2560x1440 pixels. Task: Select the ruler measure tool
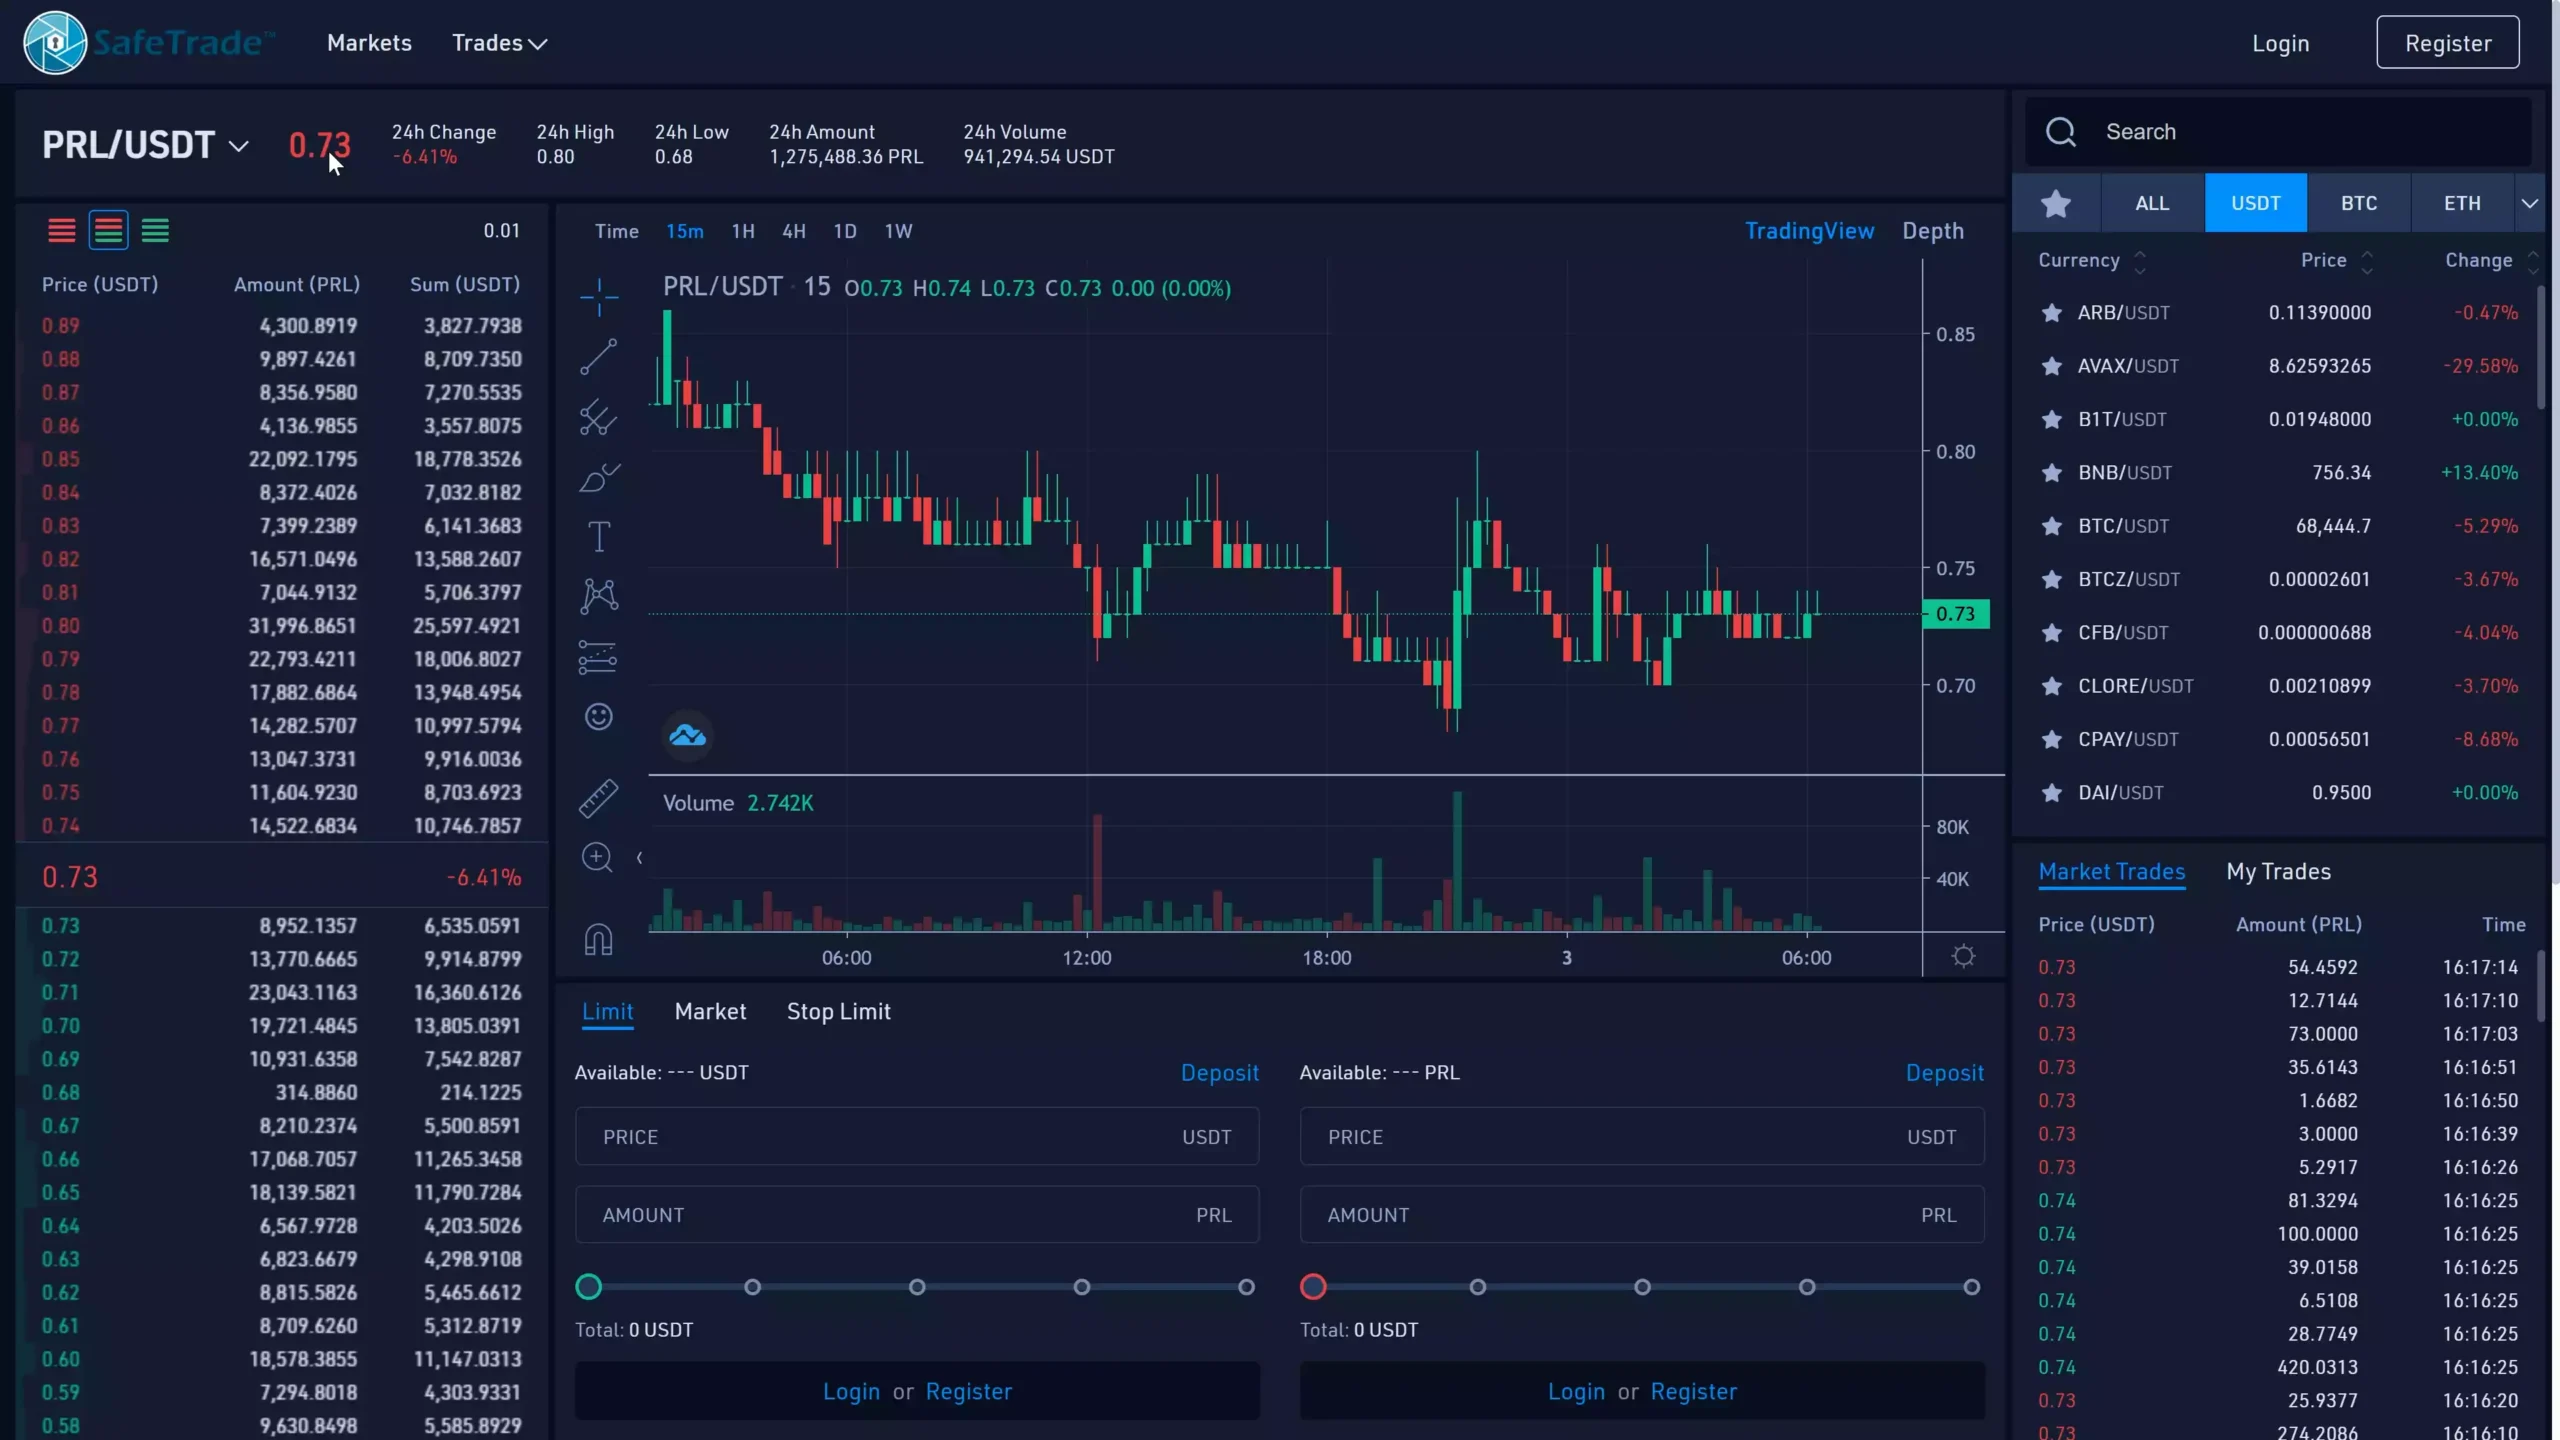(599, 799)
